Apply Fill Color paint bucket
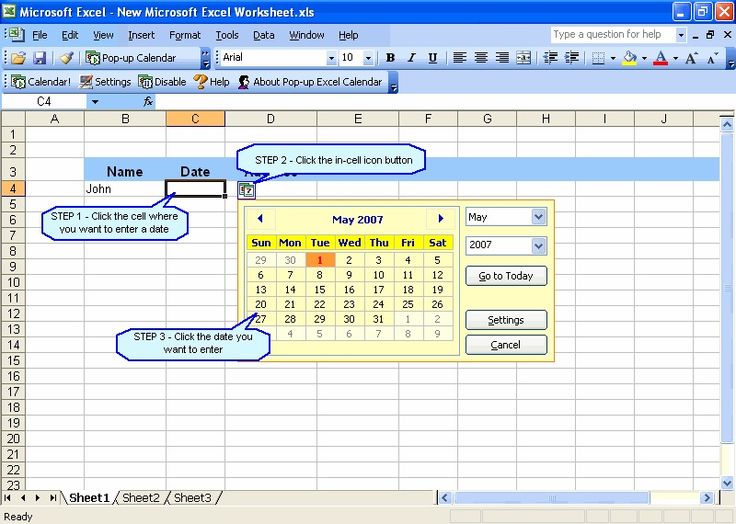The height and width of the screenshot is (524, 736). point(629,58)
